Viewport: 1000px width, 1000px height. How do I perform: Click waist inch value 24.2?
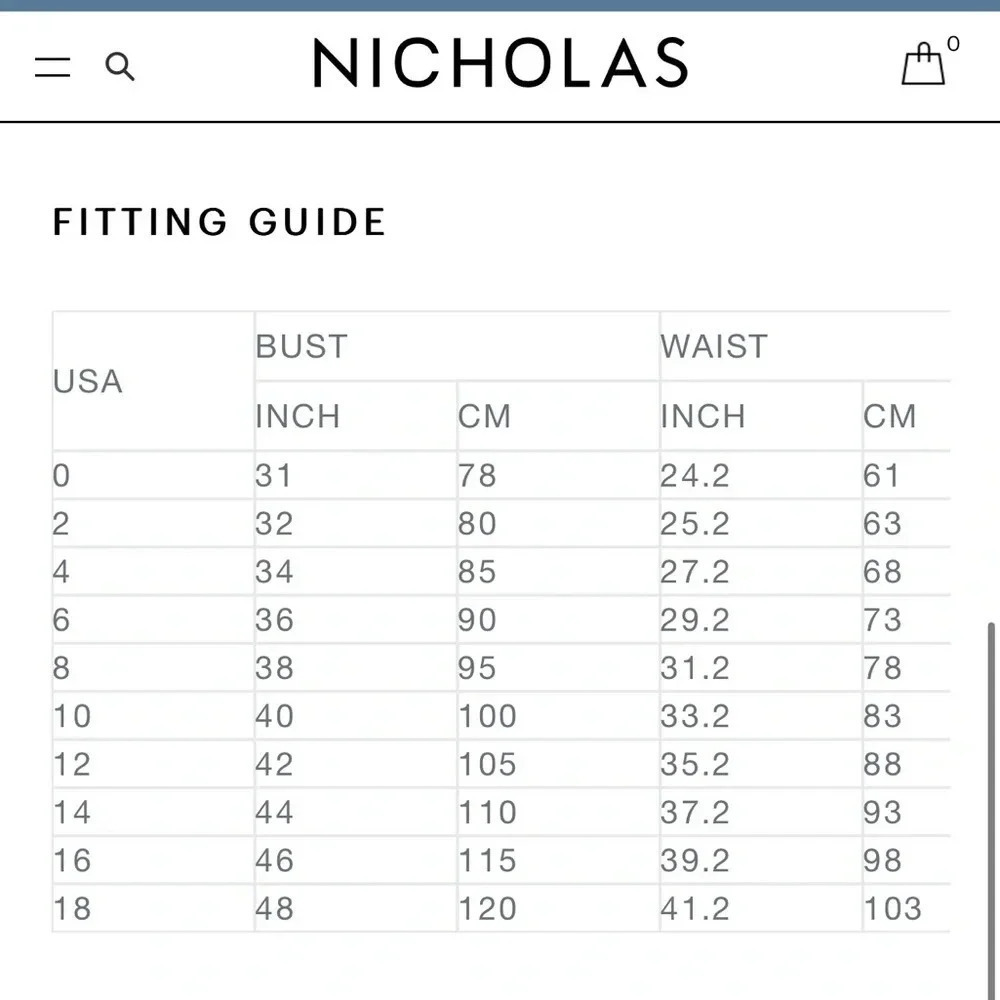[x=695, y=475]
